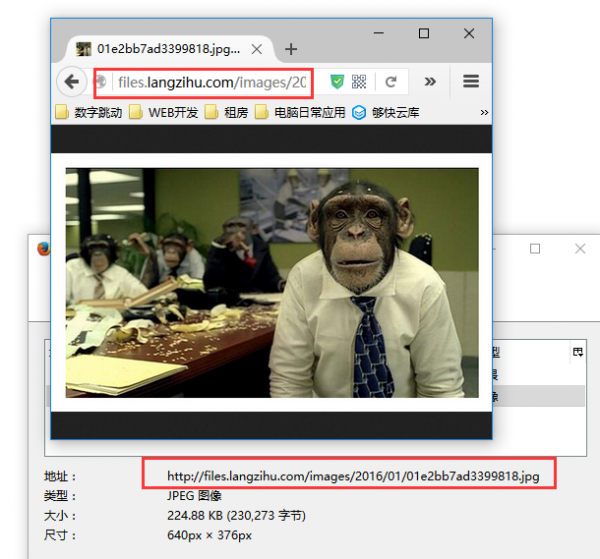
Task: Open the 数字跳动 bookmark folder
Action: (89, 112)
